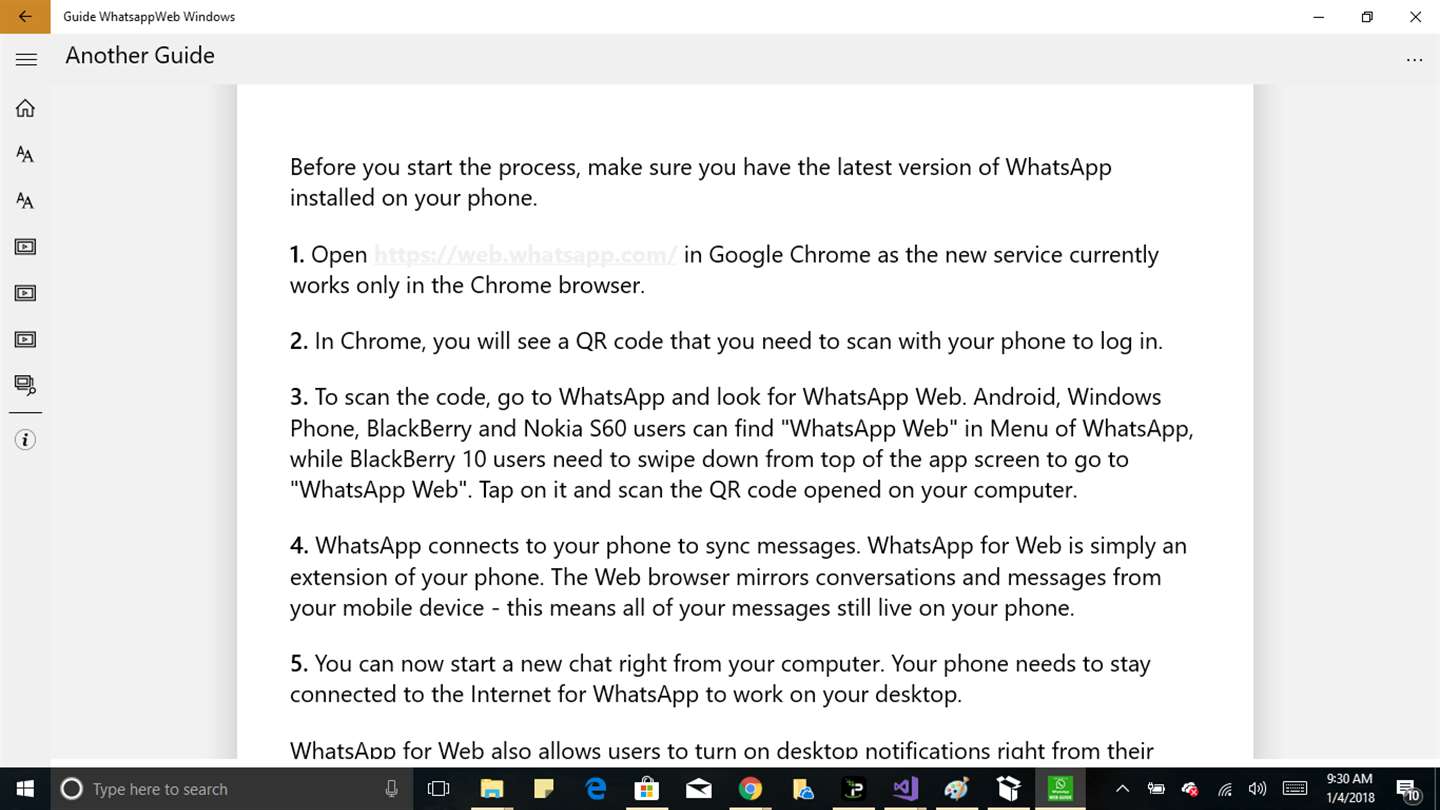Open Microsoft Store from the taskbar
Image resolution: width=1440 pixels, height=810 pixels.
point(647,789)
